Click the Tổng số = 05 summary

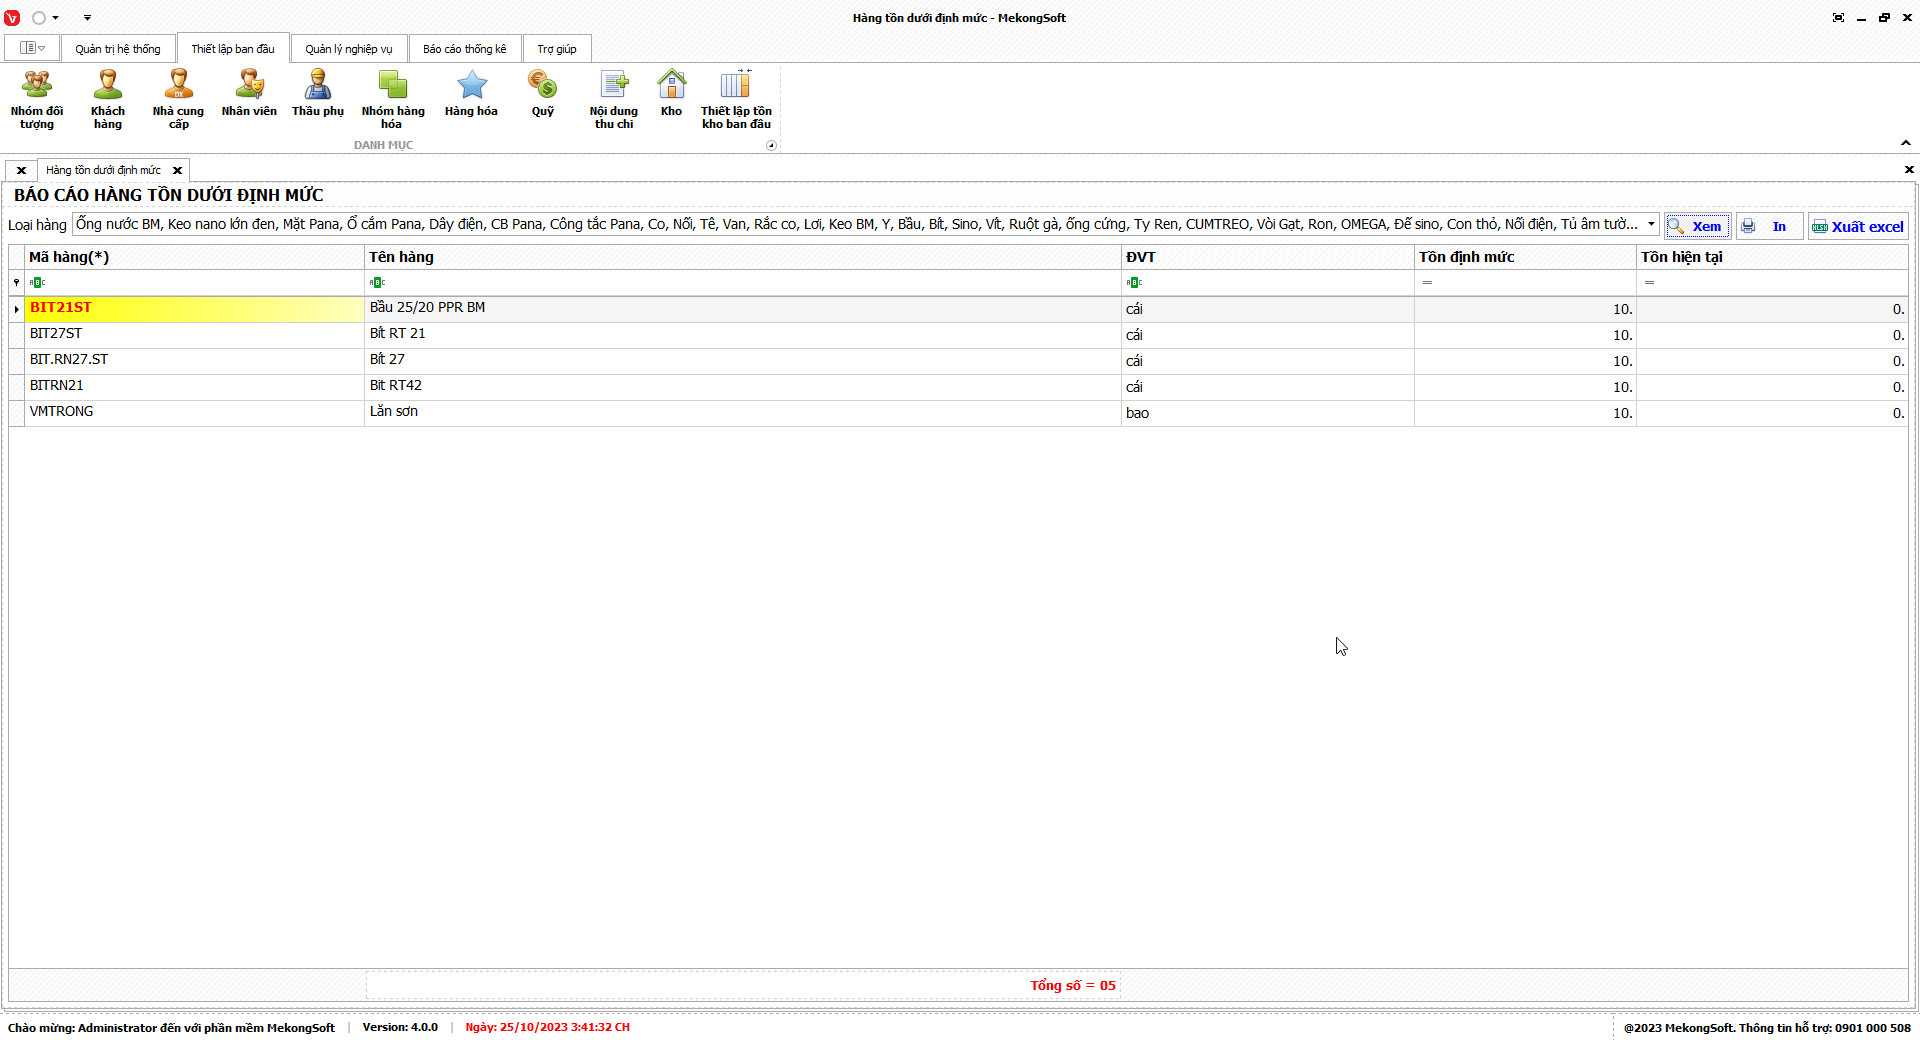[x=1073, y=986]
